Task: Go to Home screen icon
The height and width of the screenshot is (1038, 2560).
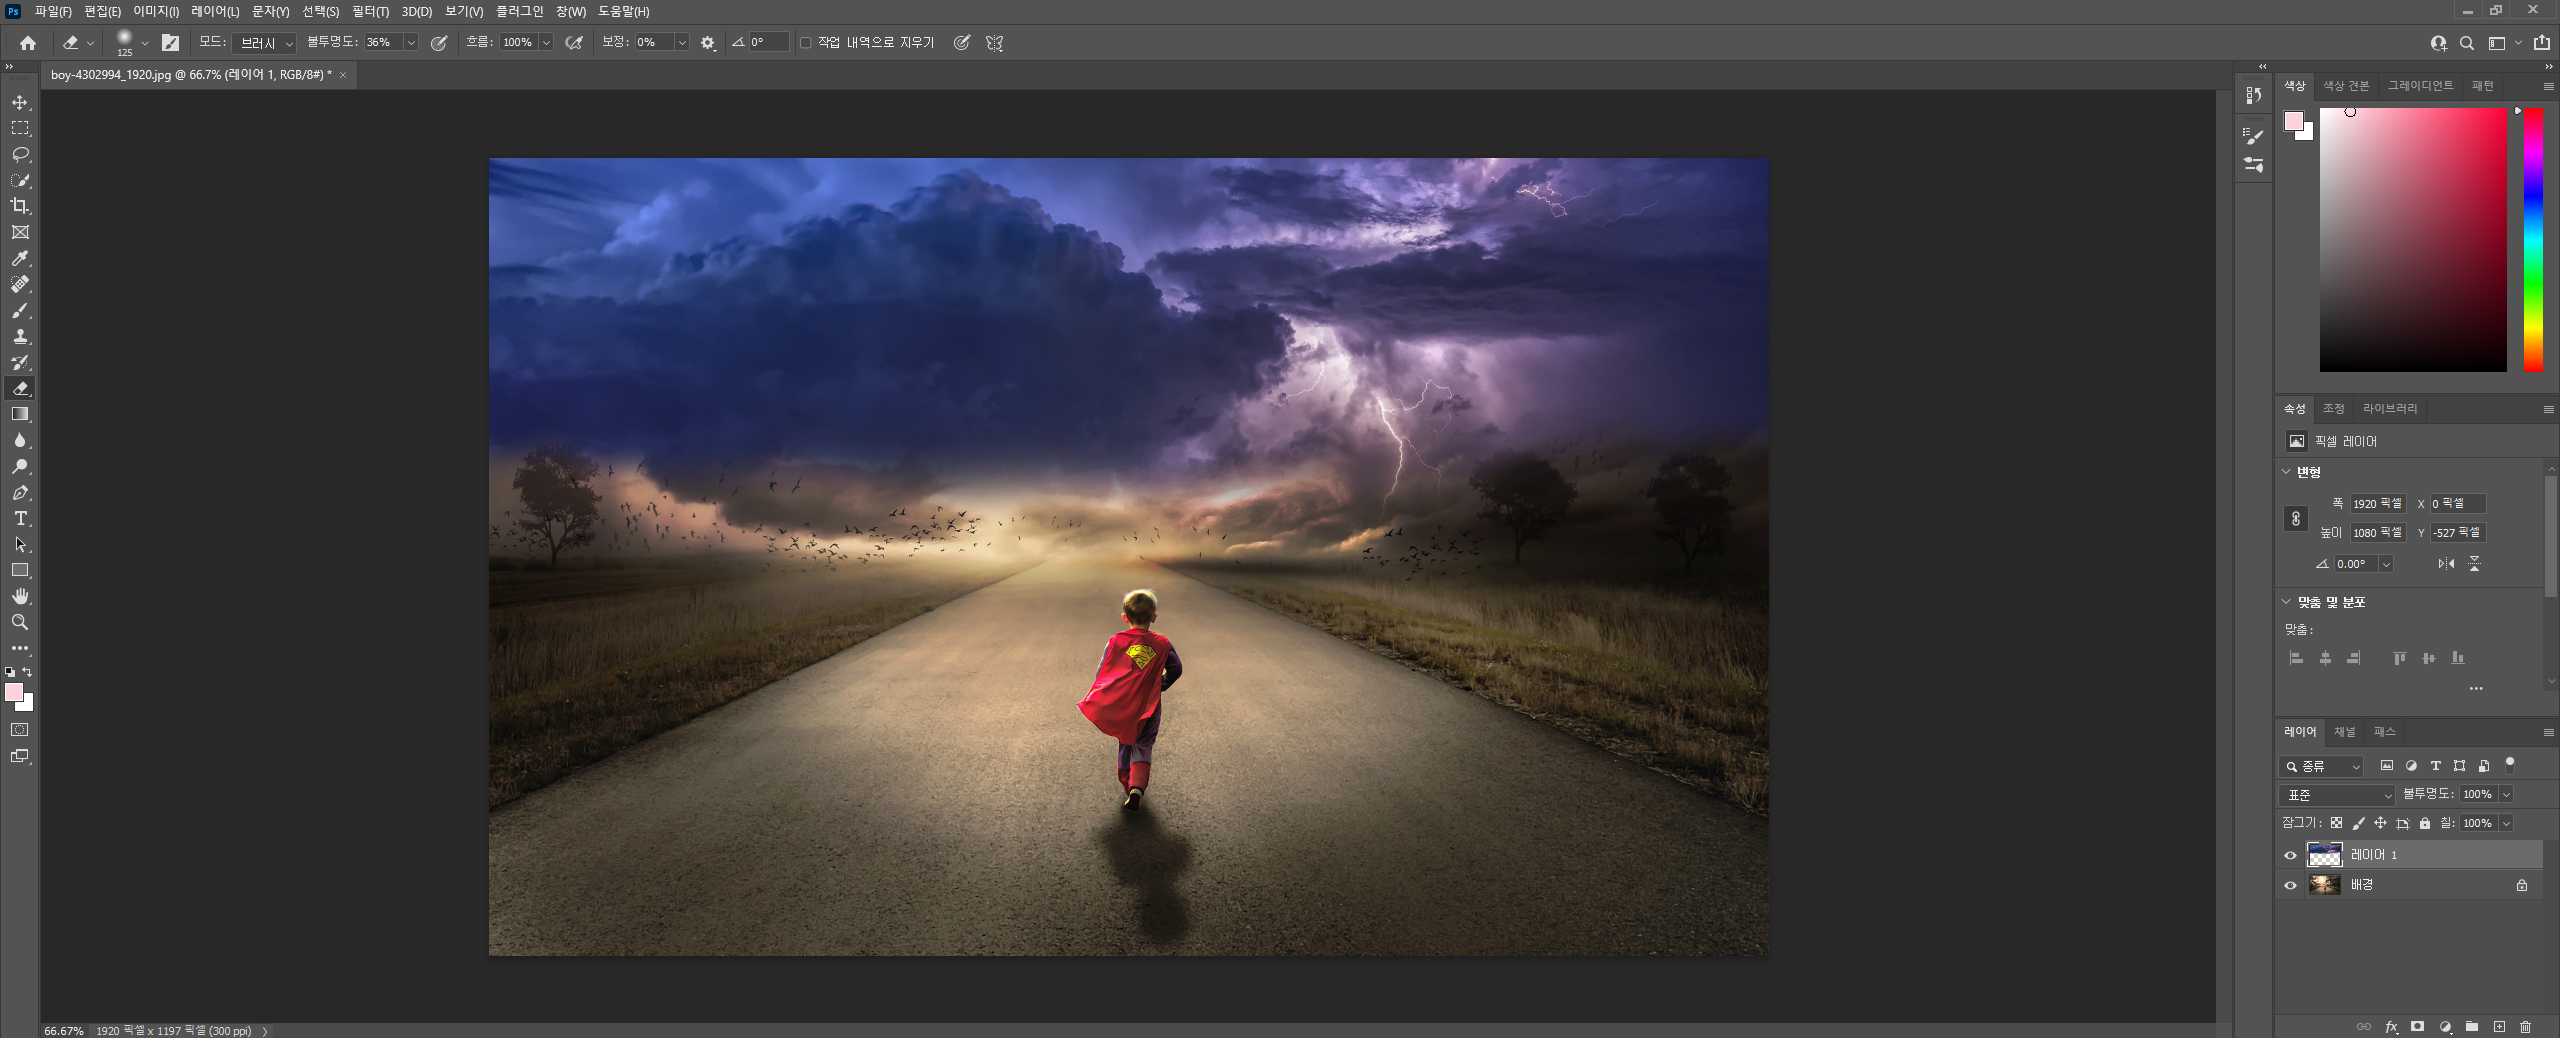Action: (28, 43)
